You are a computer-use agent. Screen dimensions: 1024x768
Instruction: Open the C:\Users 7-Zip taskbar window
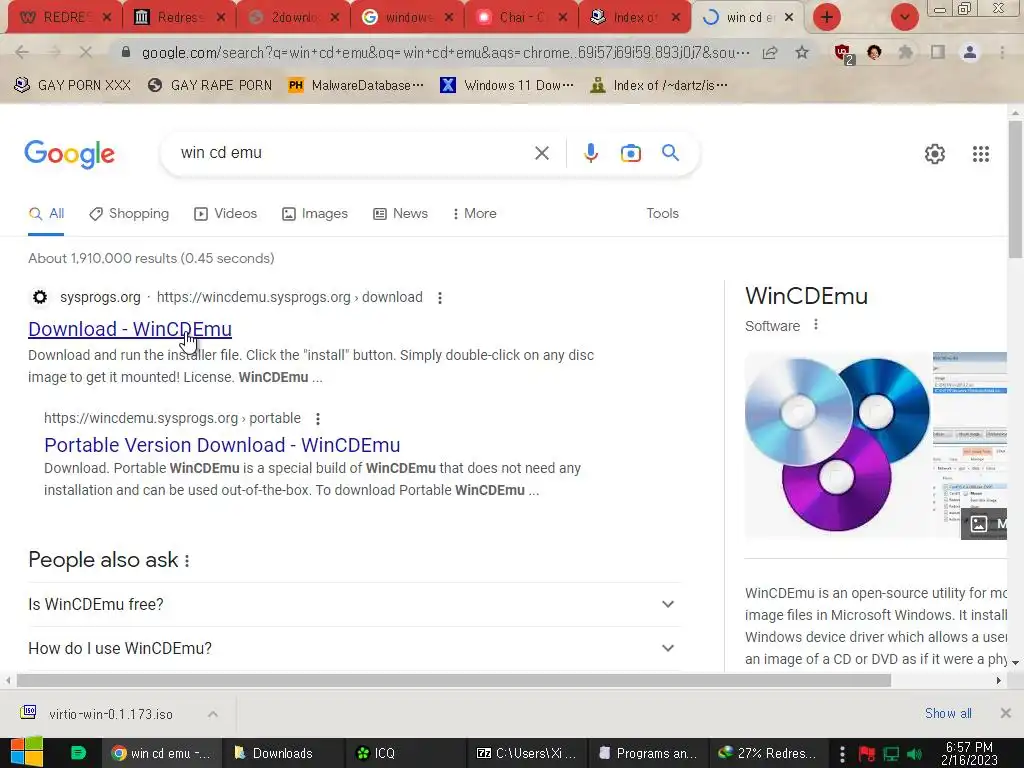(526, 753)
